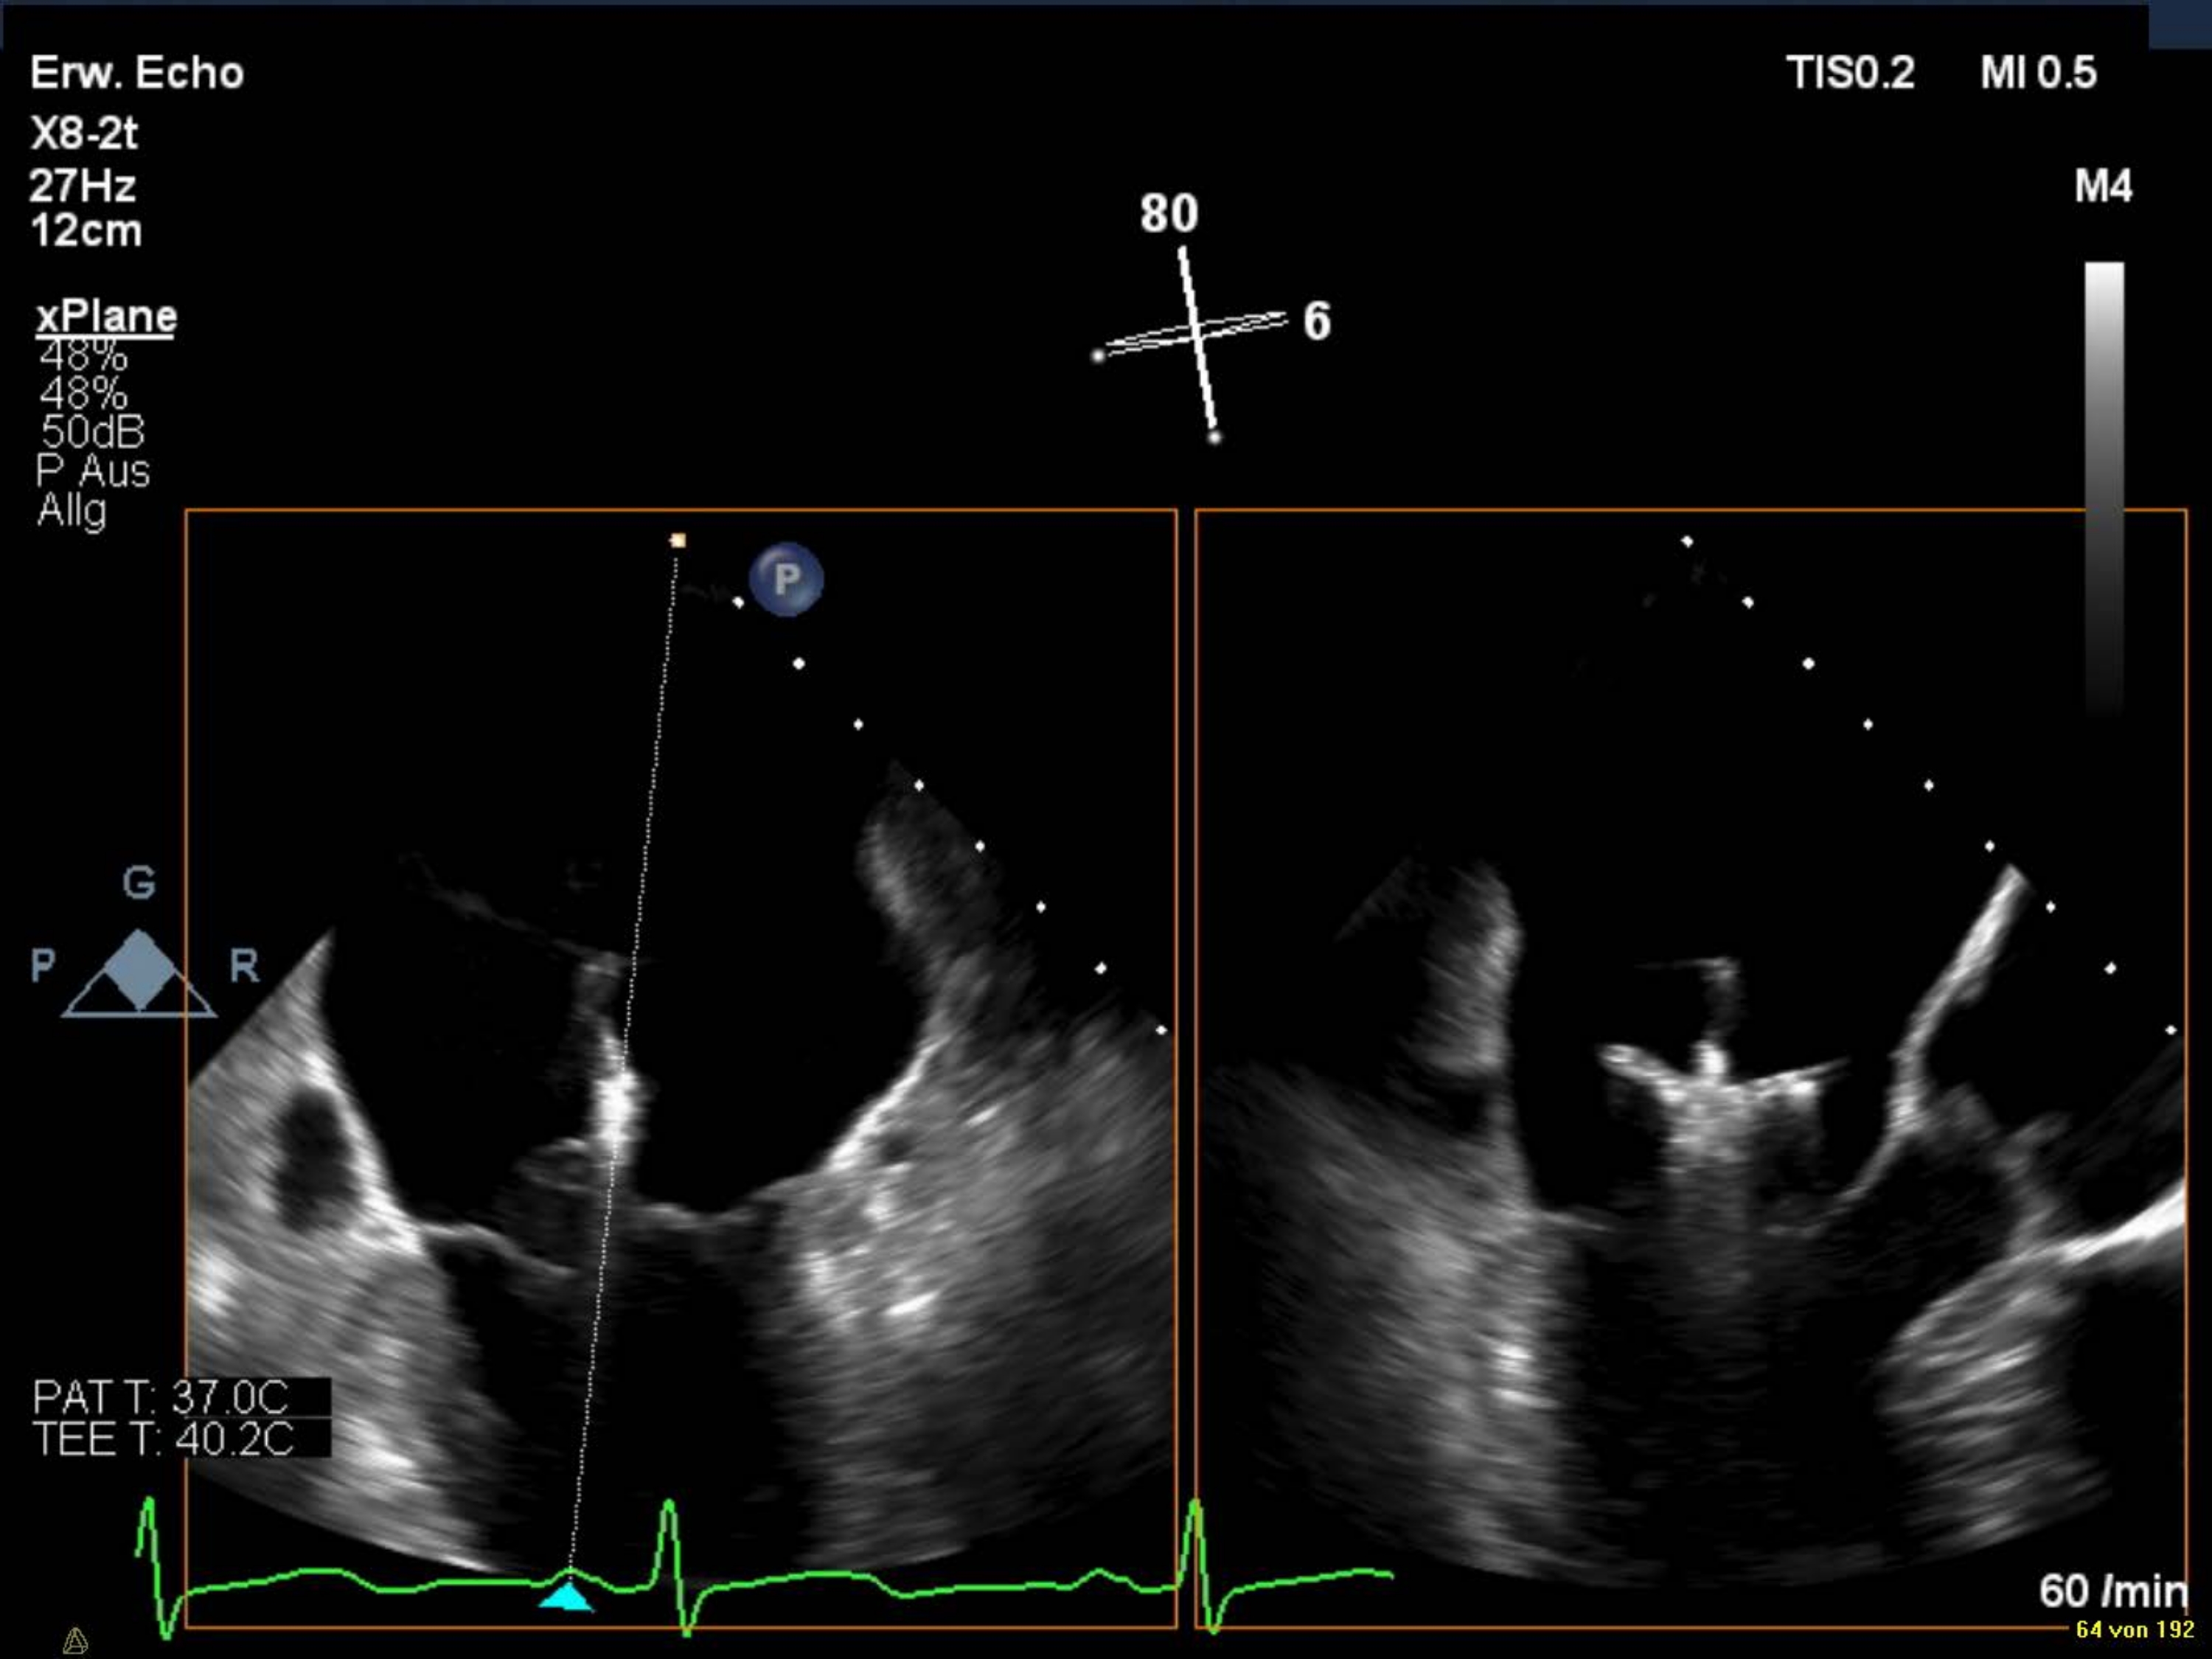Click the Allg optimization setting
2212x1659 pixels.
click(72, 511)
